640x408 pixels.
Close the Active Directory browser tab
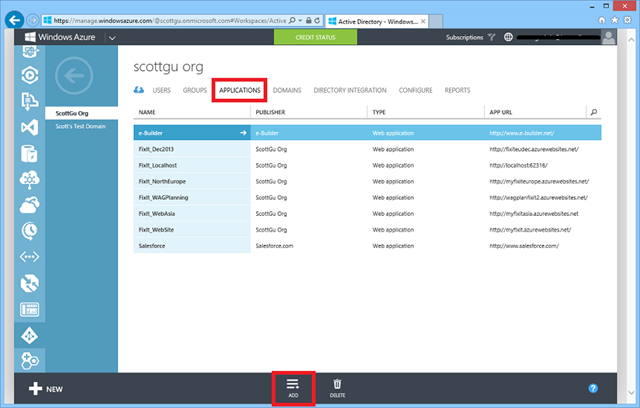tap(423, 21)
